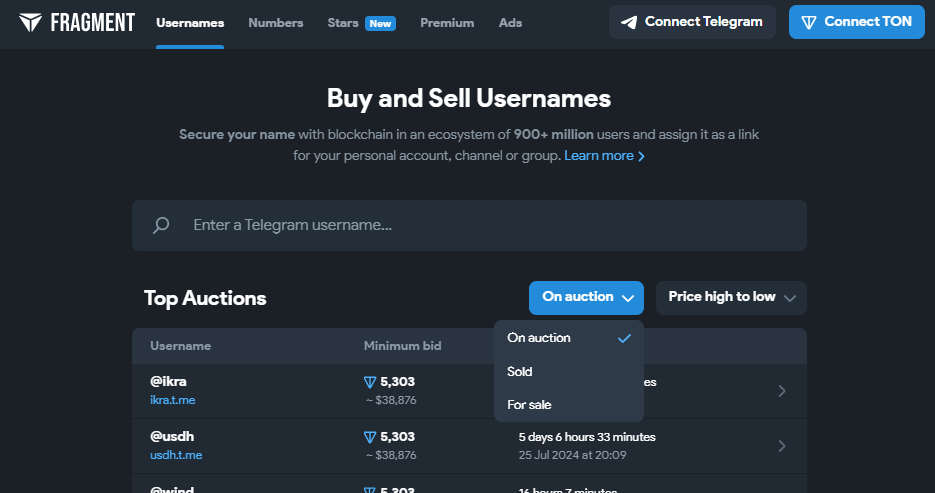Screen dimensions: 935x493
Task: Switch to the Numbers tab
Action: coord(275,23)
